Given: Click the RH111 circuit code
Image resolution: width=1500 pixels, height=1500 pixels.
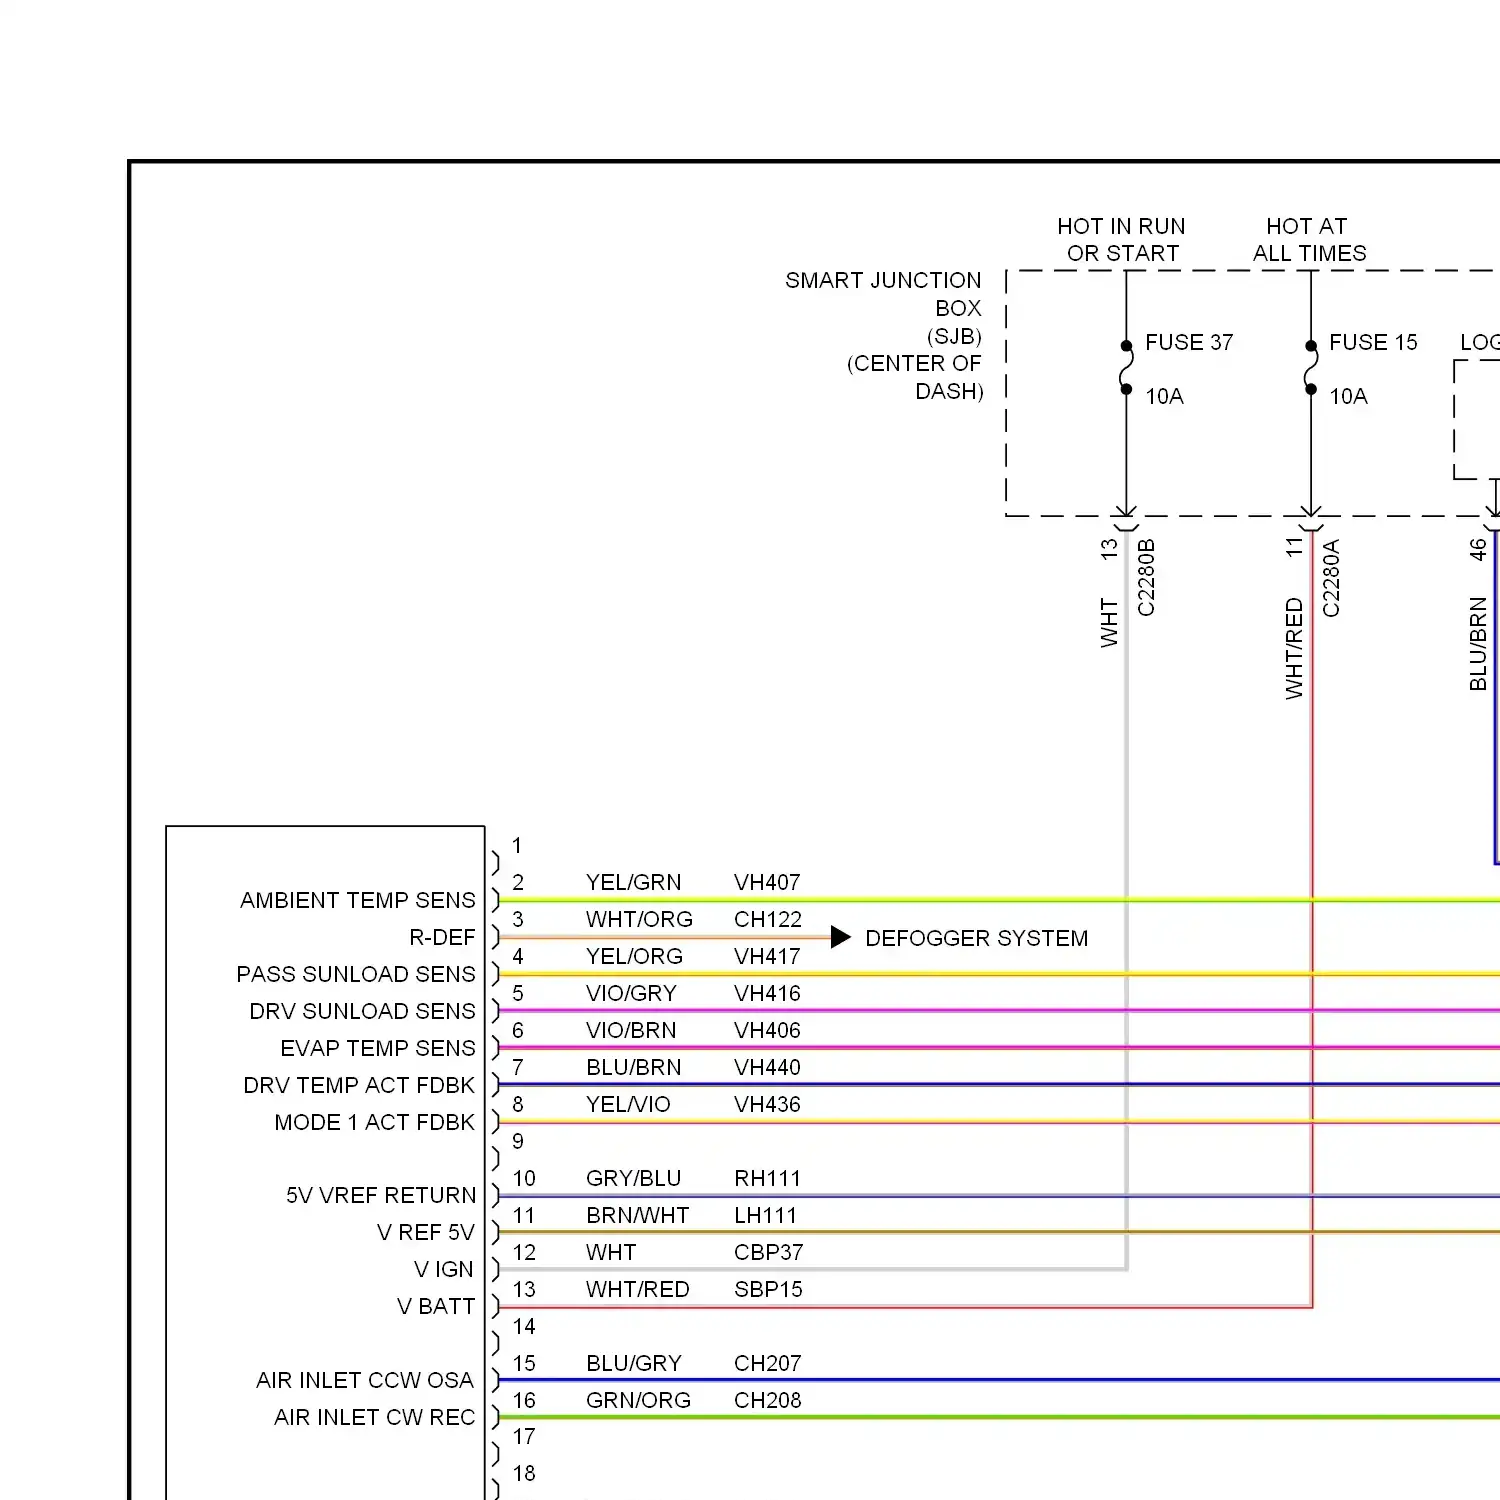Looking at the screenshot, I should point(767,1178).
